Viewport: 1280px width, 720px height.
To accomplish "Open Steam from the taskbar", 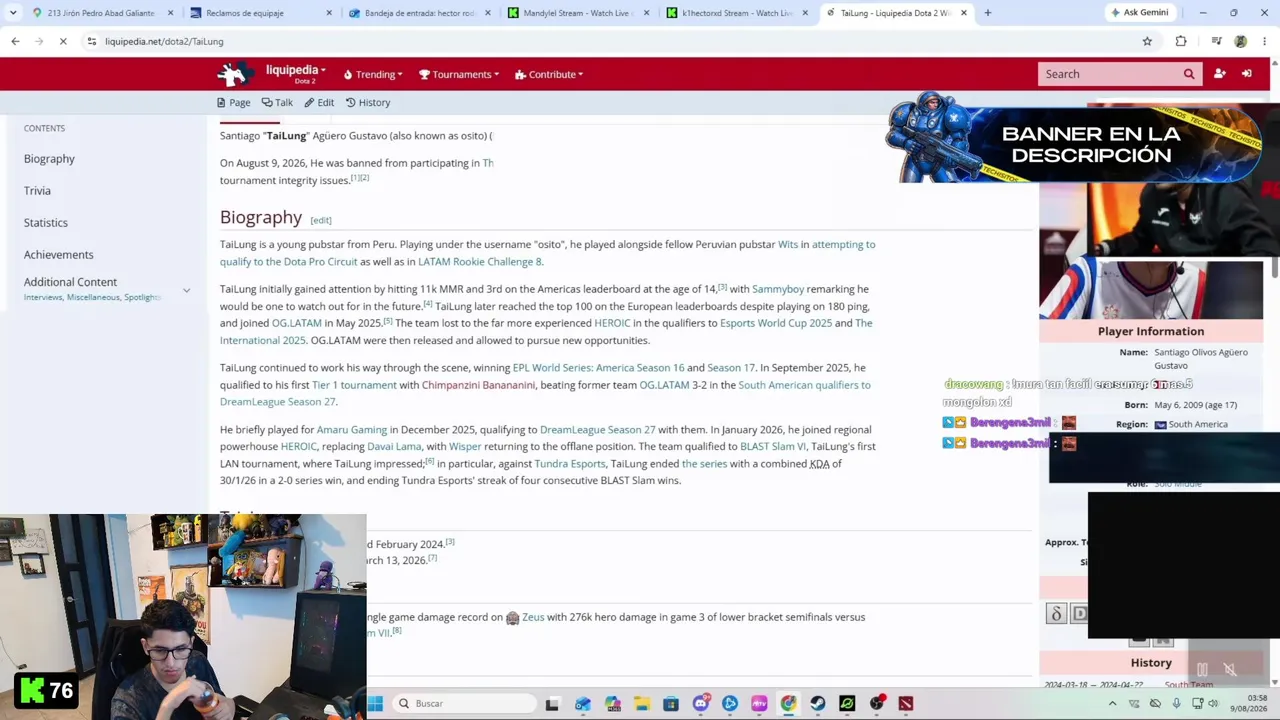I will coord(818,703).
